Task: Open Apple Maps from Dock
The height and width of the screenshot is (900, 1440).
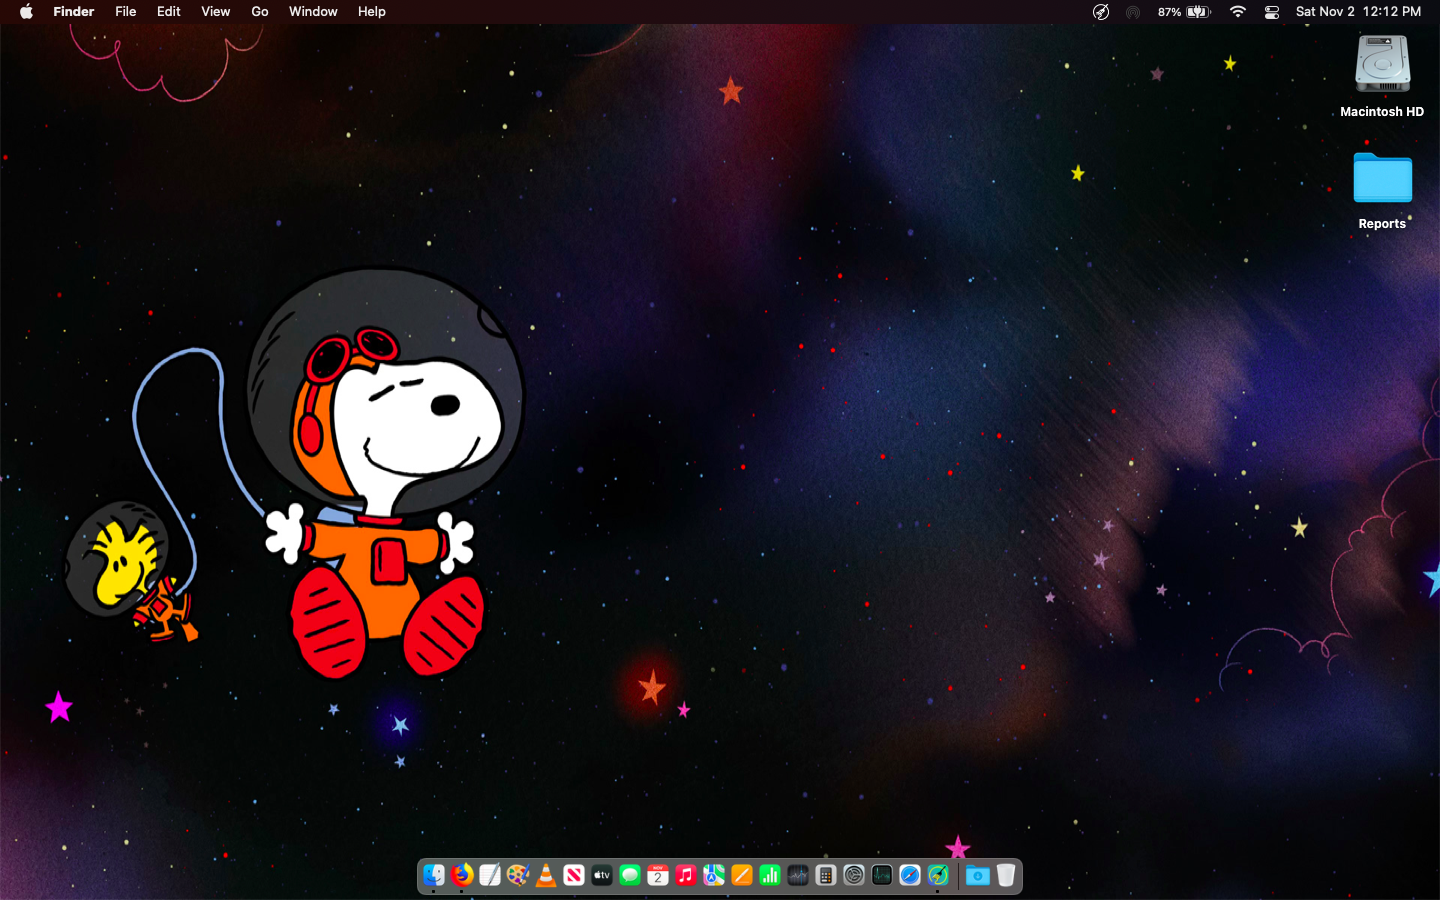Action: (714, 875)
